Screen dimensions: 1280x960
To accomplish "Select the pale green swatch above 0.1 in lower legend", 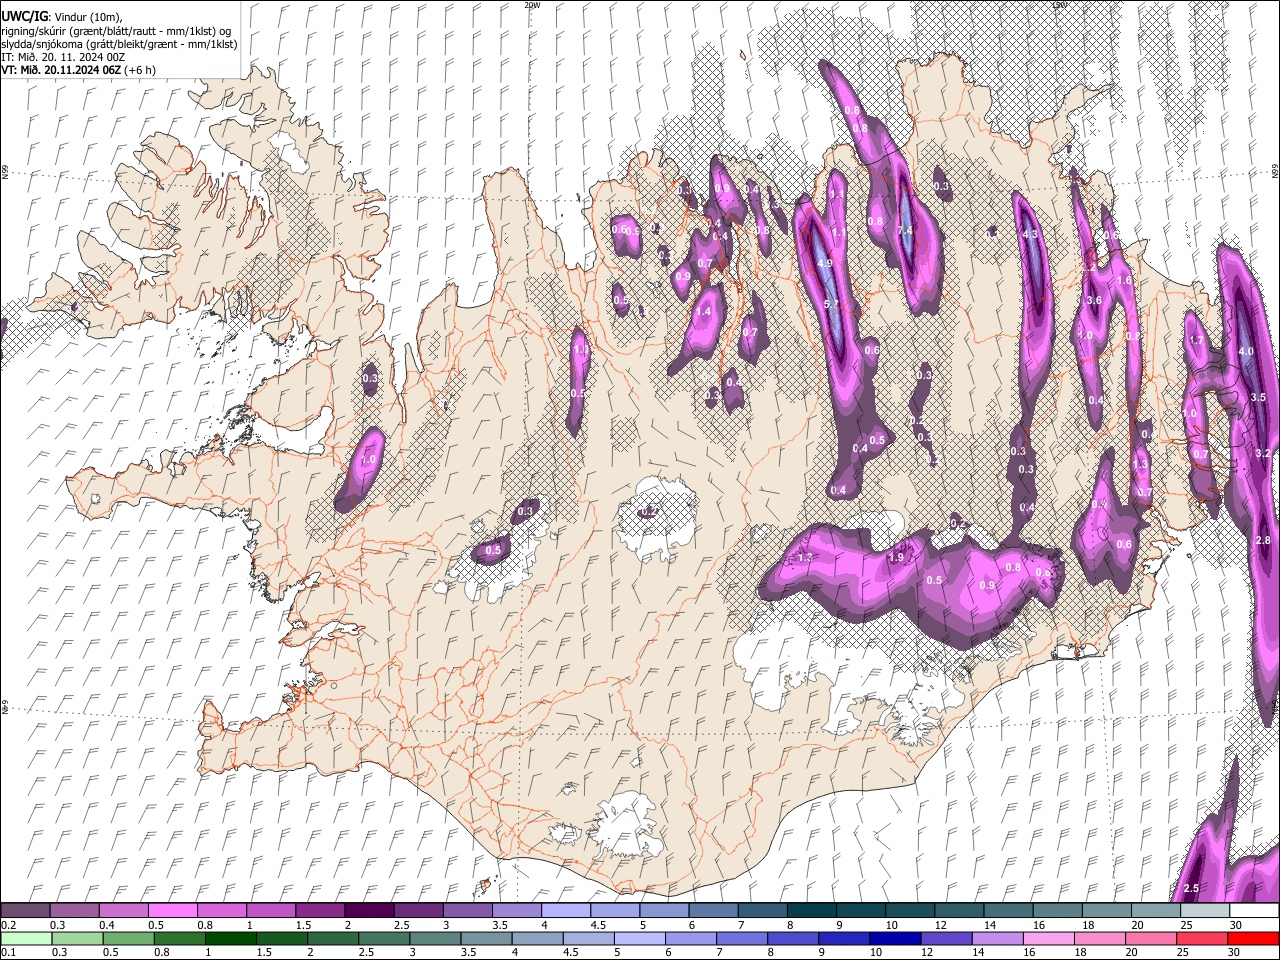I will [x=25, y=939].
